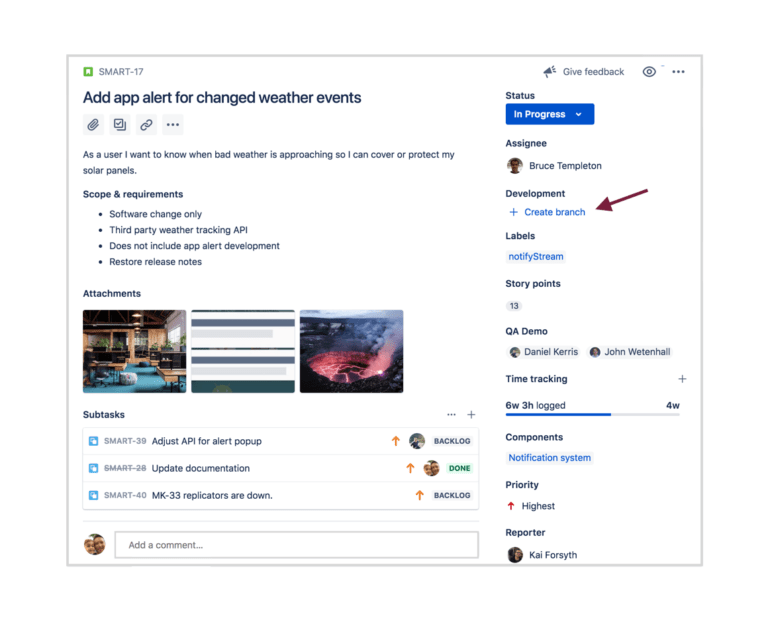The height and width of the screenshot is (622, 768).
Task: Toggle the watch issue eye icon
Action: point(649,72)
